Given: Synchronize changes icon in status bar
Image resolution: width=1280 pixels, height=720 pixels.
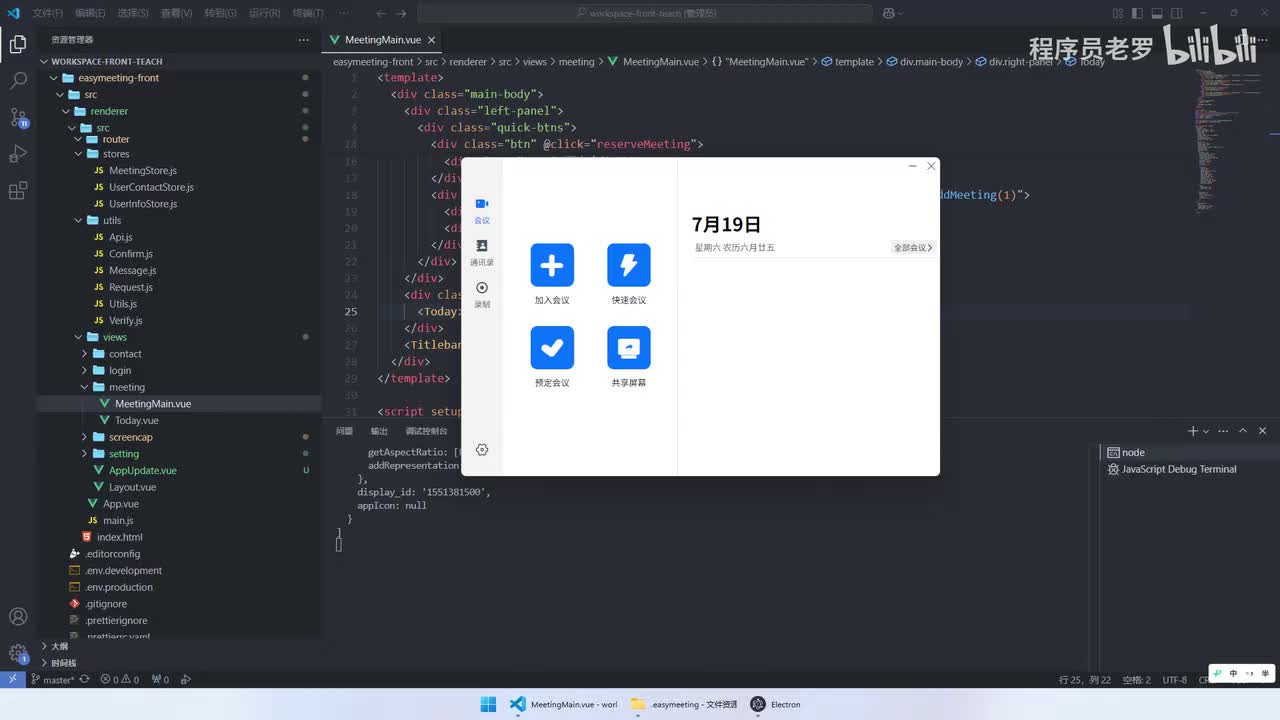Looking at the screenshot, I should point(85,680).
